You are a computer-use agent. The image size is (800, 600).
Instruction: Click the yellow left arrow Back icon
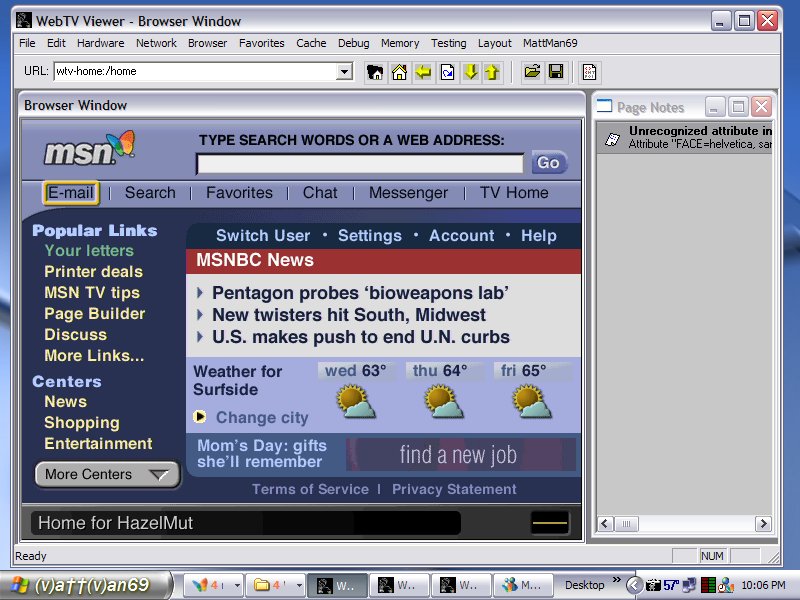423,72
